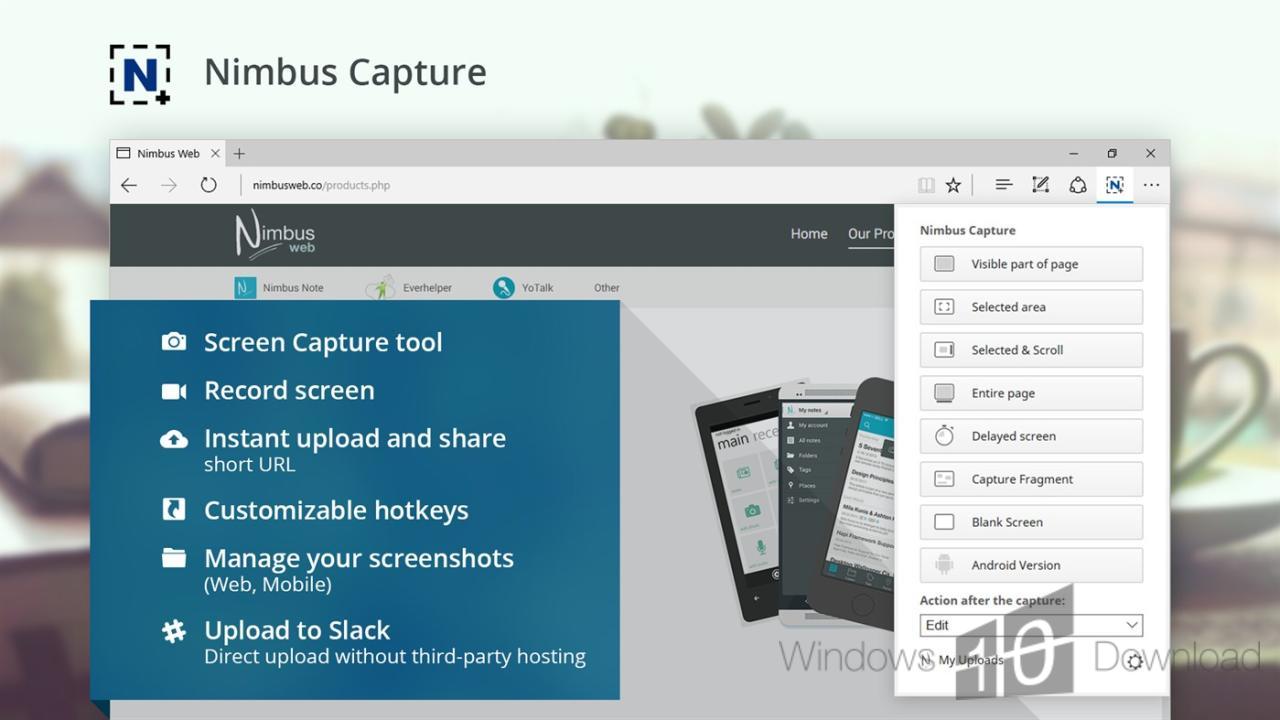Image resolution: width=1280 pixels, height=720 pixels.
Task: Click the Nimbus web logo
Action: [275, 235]
